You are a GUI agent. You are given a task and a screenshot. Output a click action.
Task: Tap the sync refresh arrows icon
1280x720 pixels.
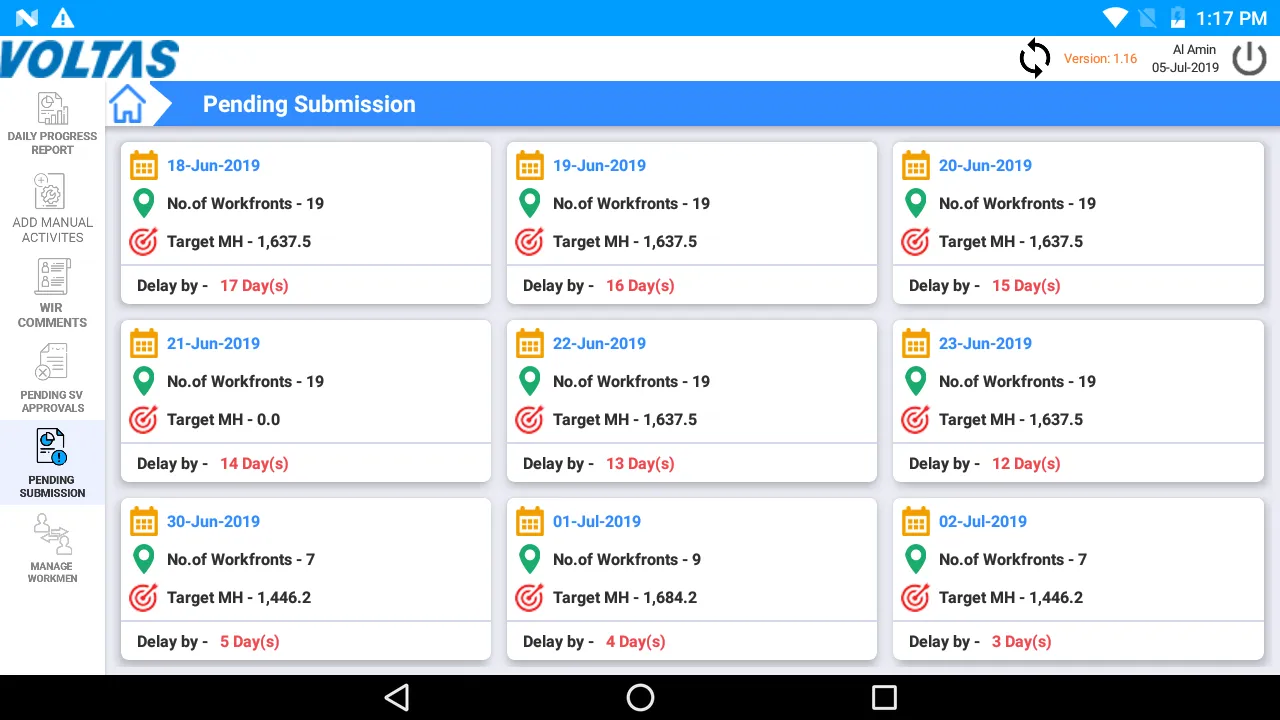click(1034, 59)
